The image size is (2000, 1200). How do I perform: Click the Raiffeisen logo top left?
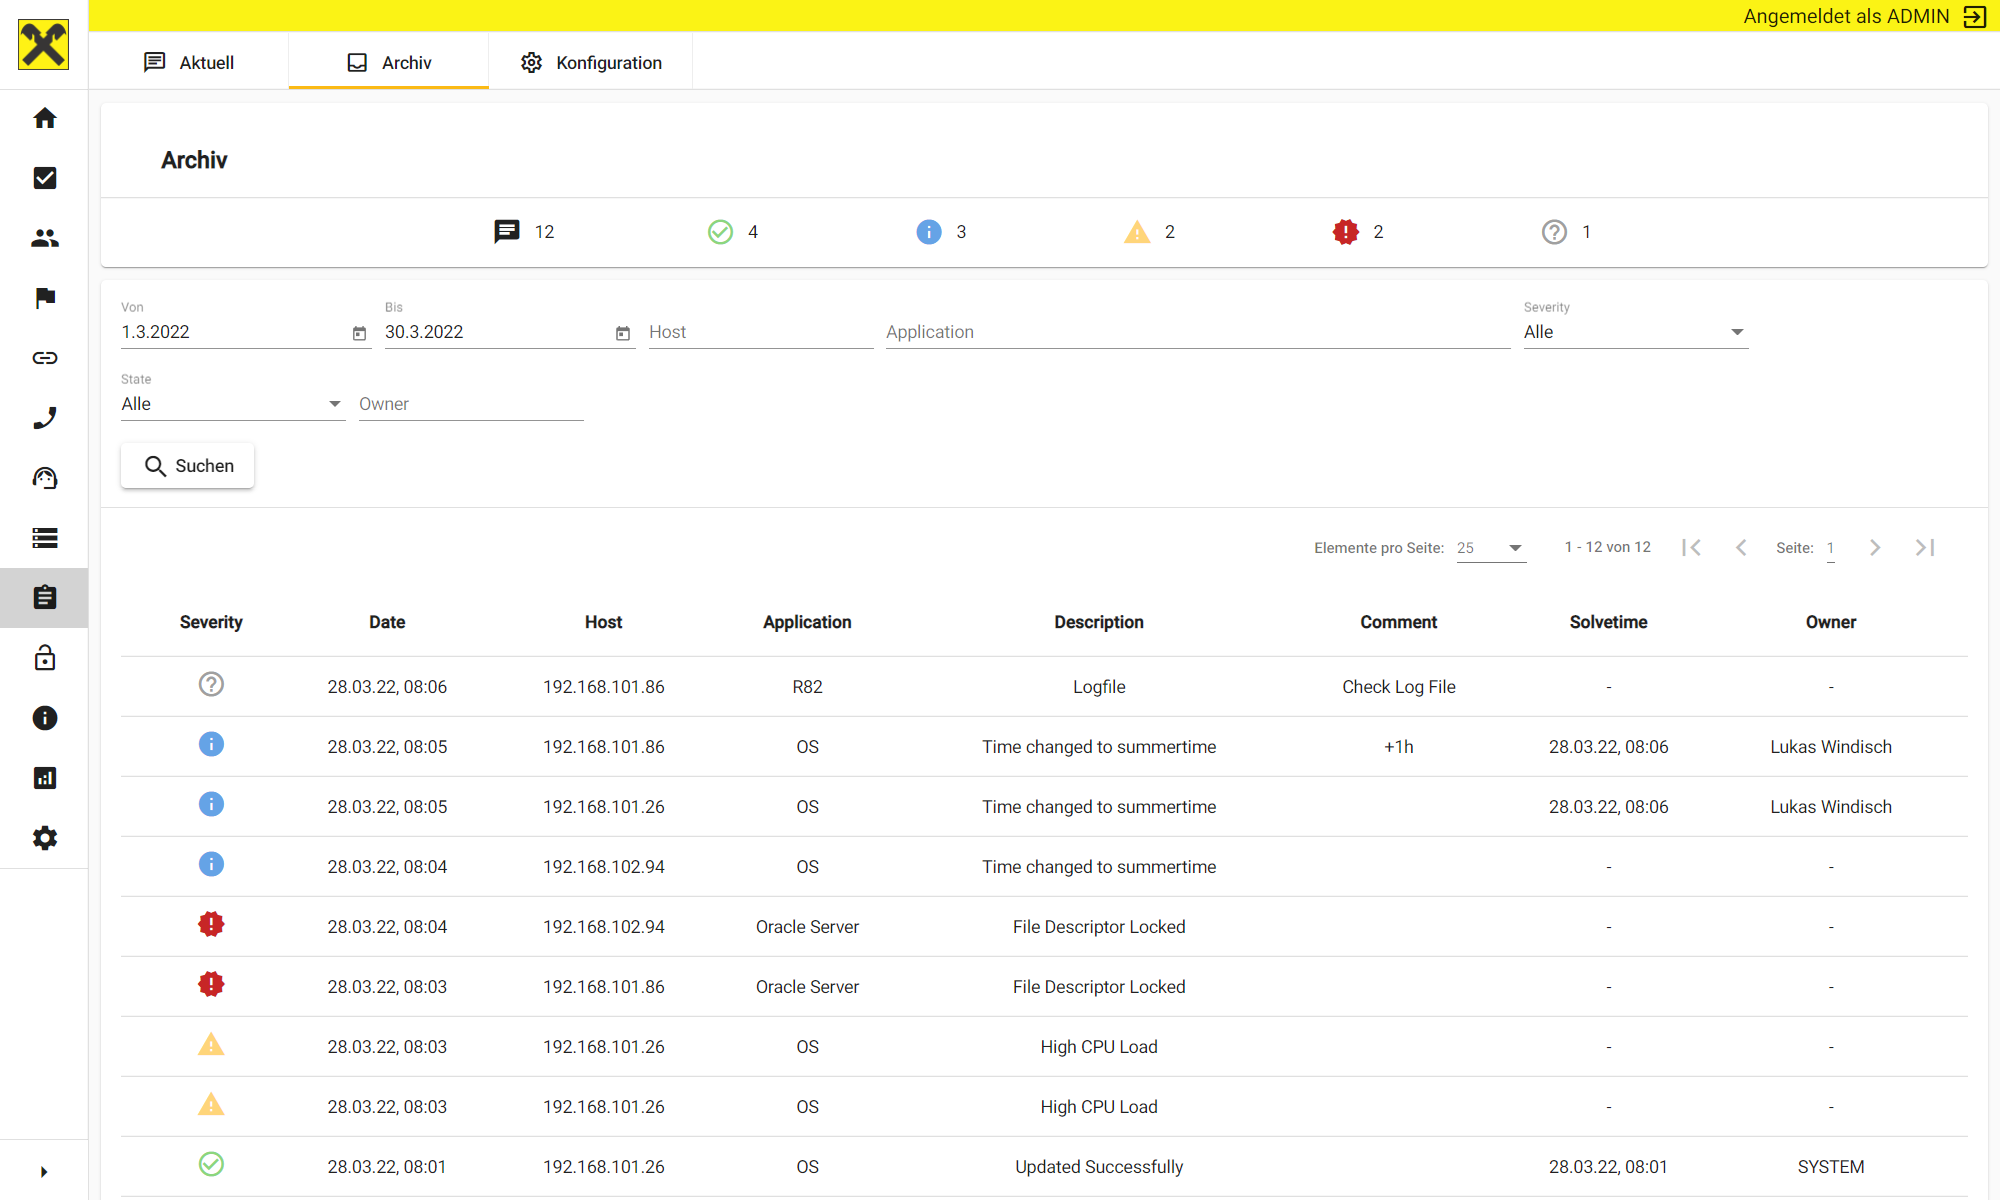[x=43, y=44]
